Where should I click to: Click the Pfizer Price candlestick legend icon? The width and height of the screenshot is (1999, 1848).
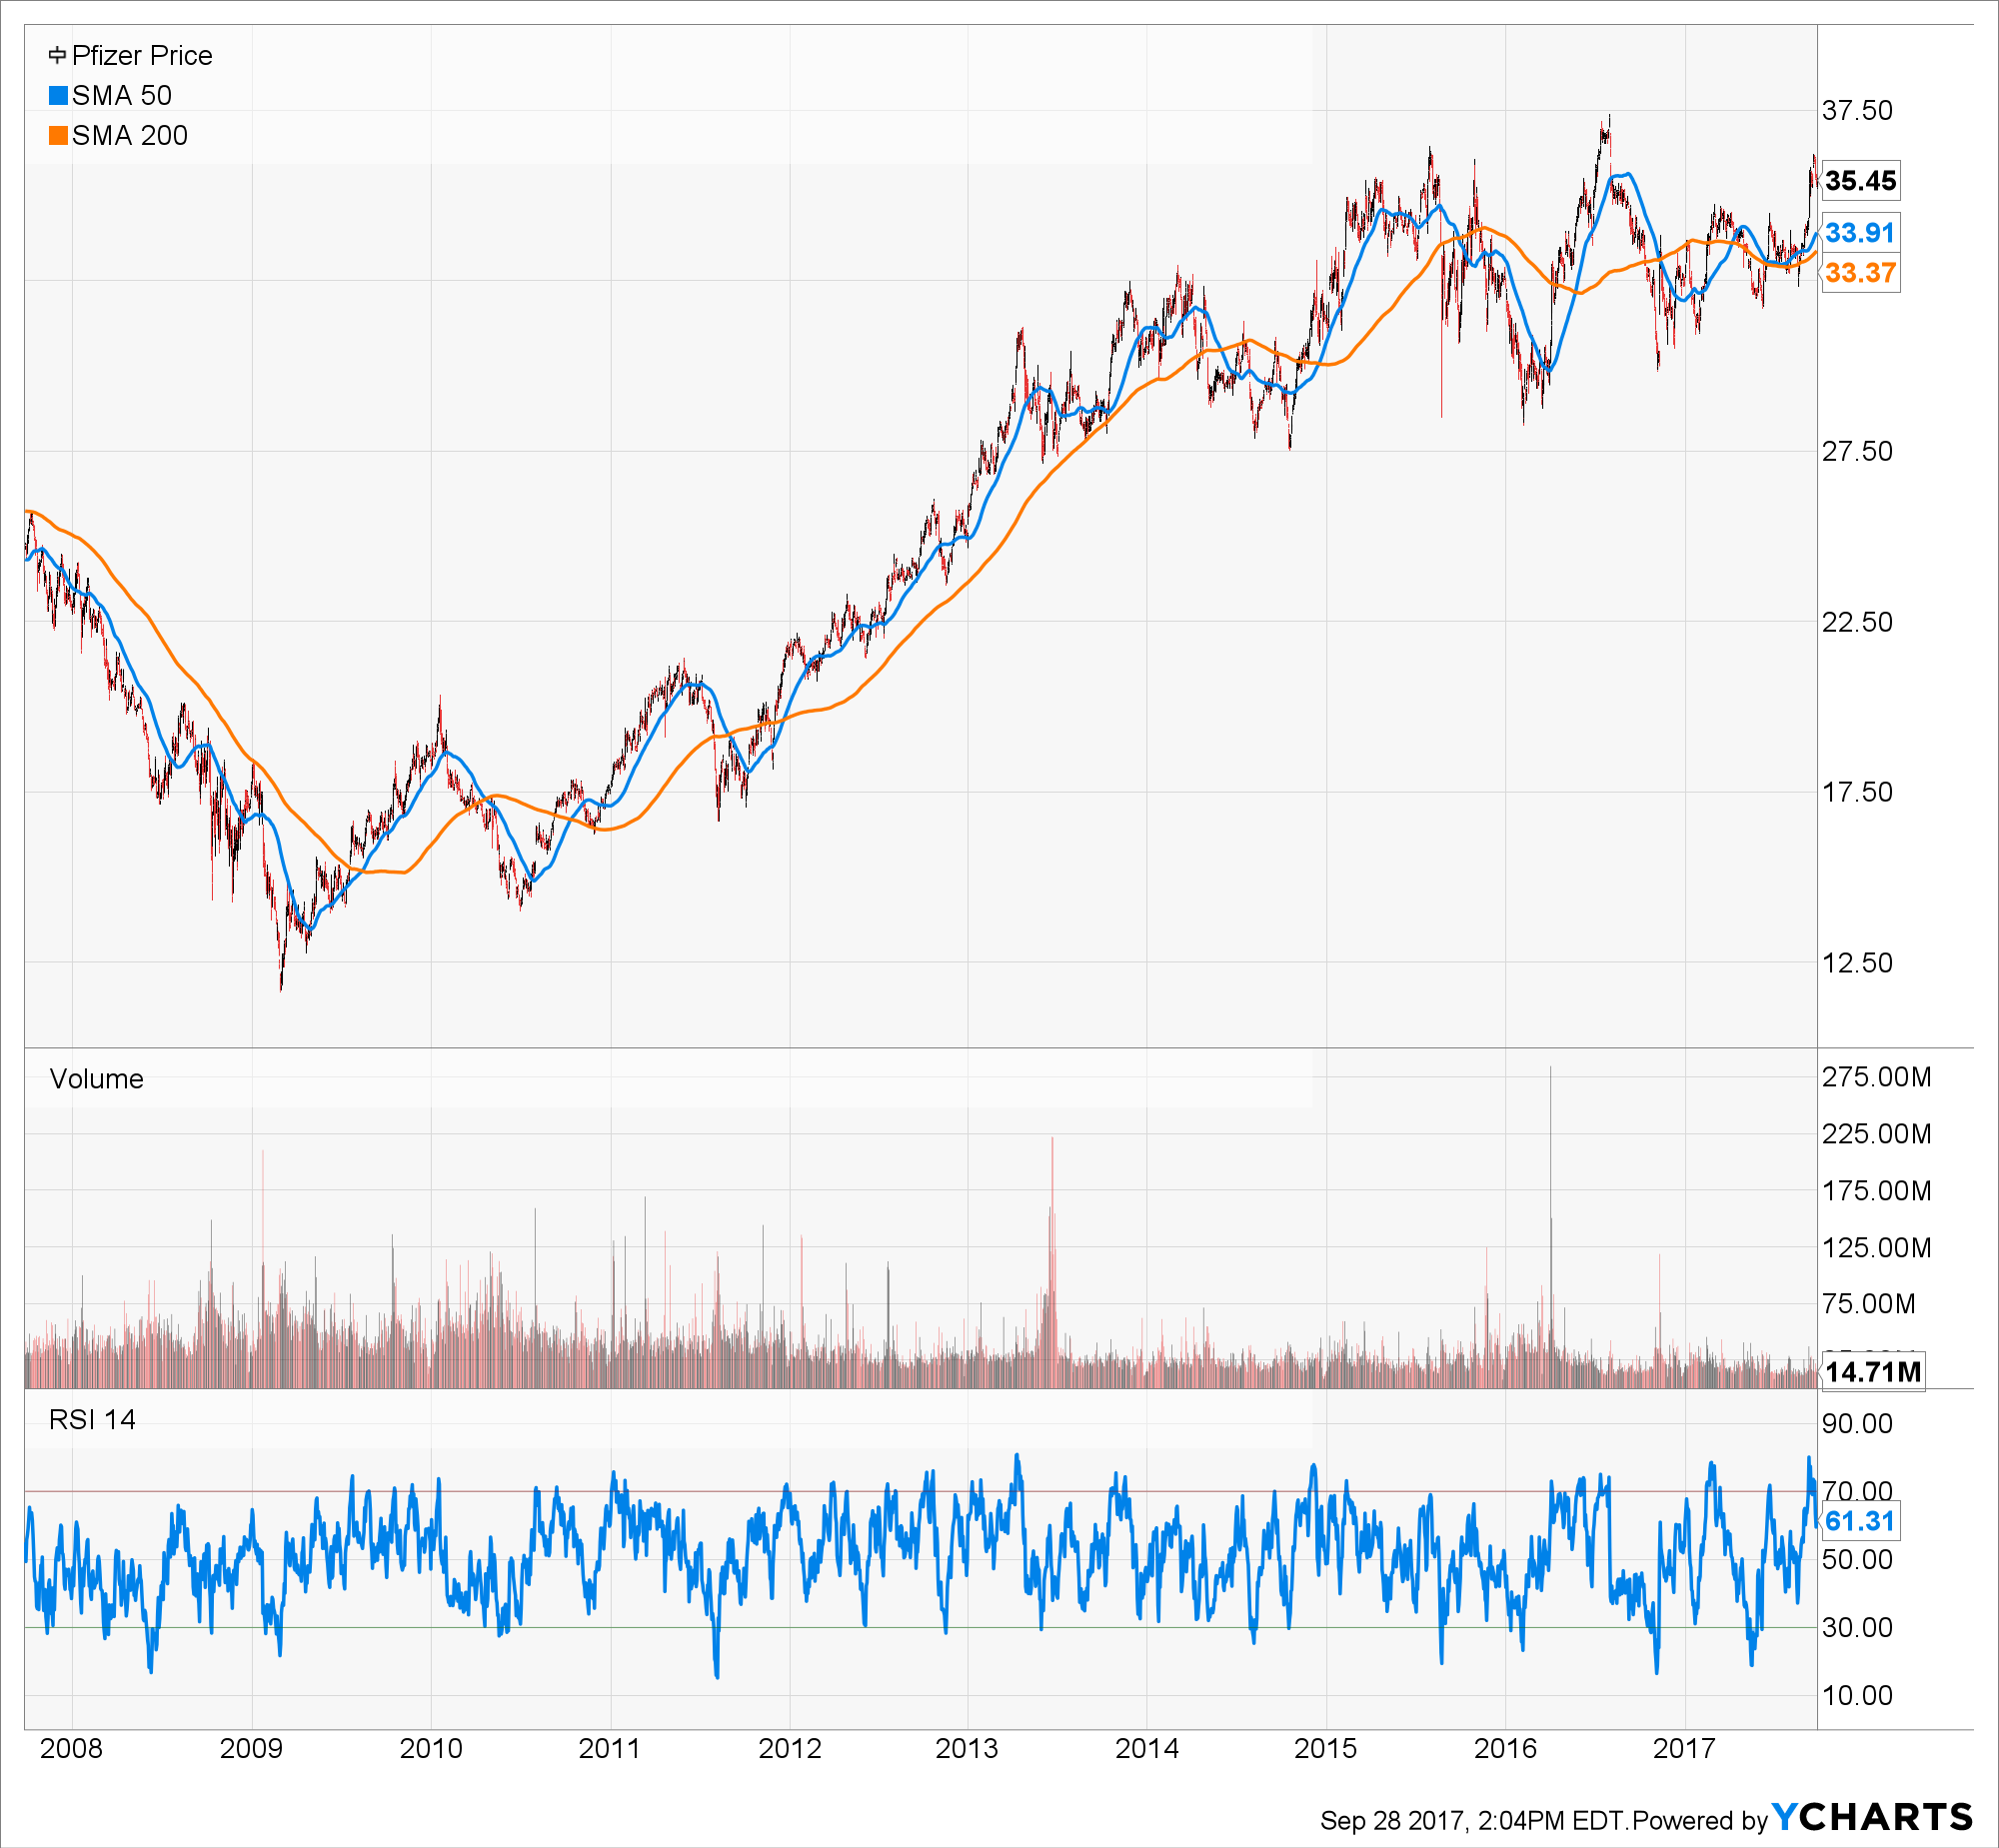point(58,55)
